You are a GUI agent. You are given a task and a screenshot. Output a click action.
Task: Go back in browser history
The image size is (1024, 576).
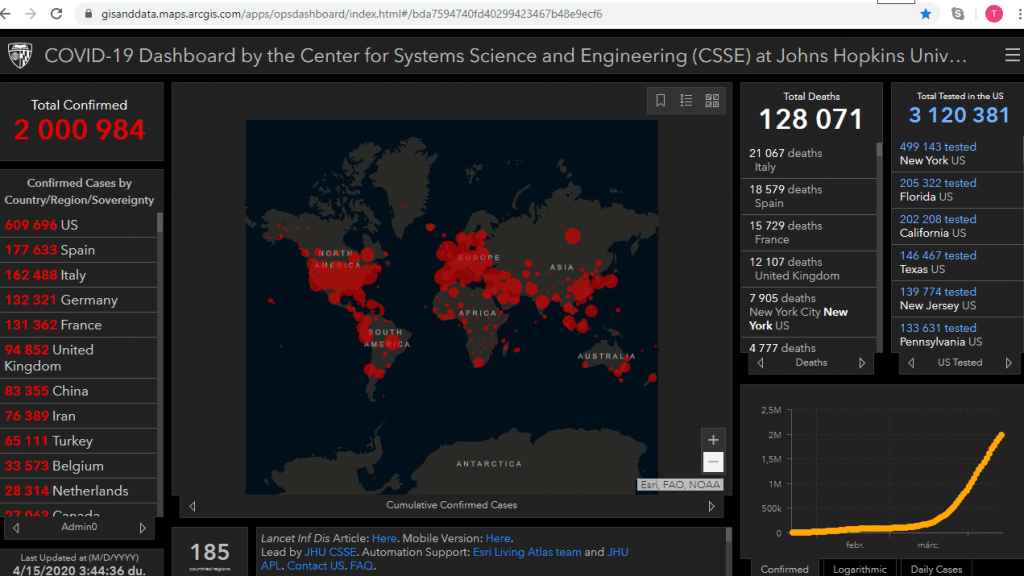pos(6,14)
